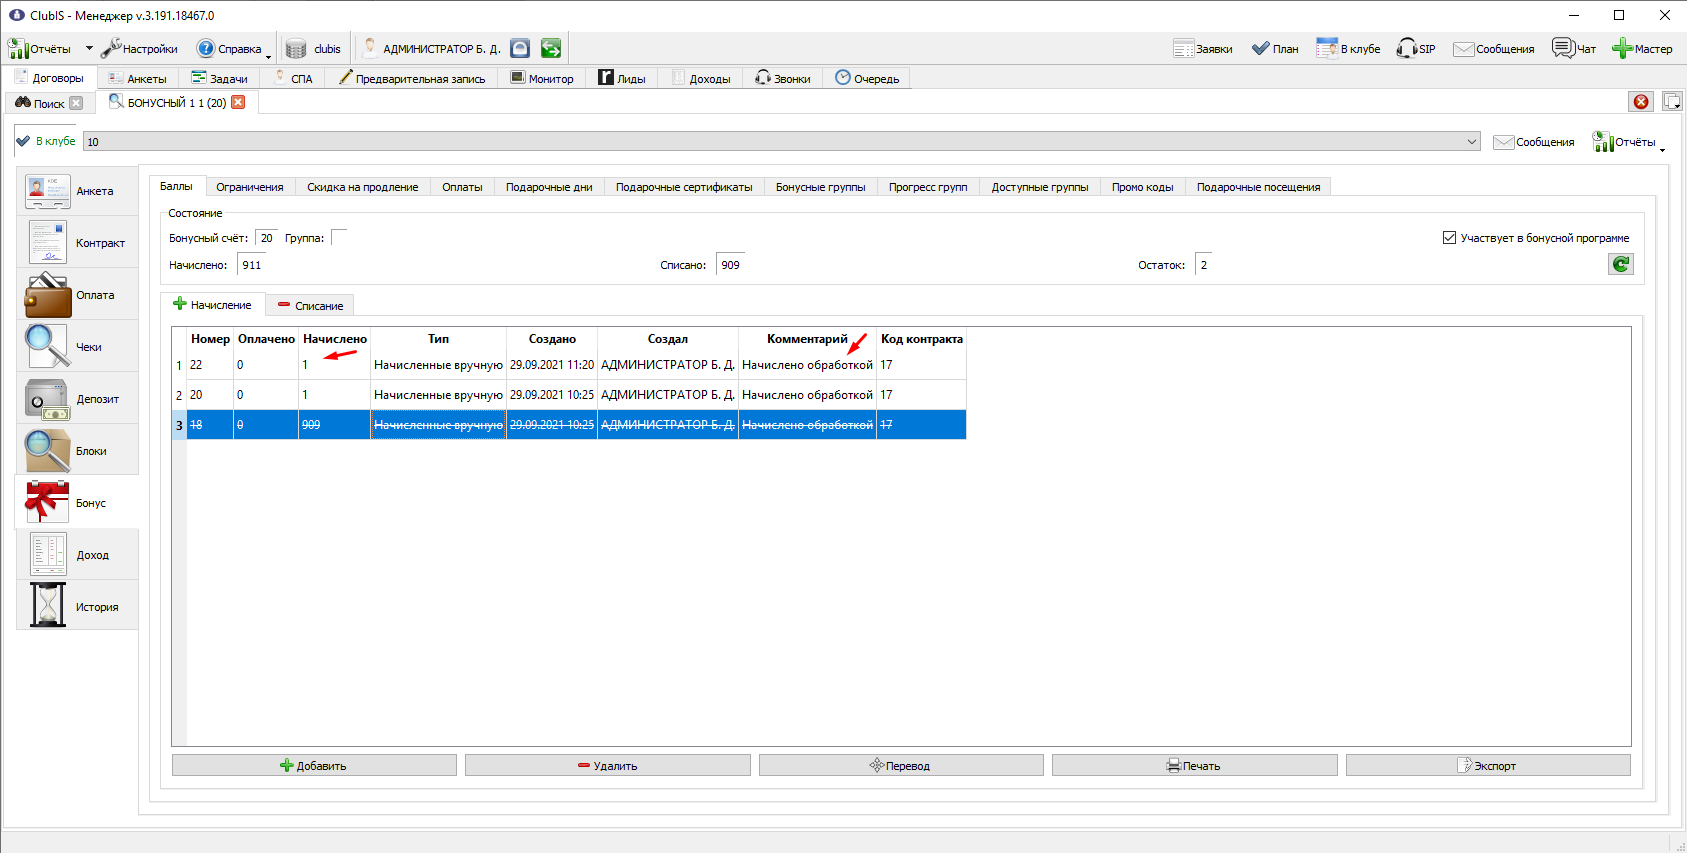Open the SIP headset icon
Image resolution: width=1687 pixels, height=853 pixels.
tap(1406, 48)
